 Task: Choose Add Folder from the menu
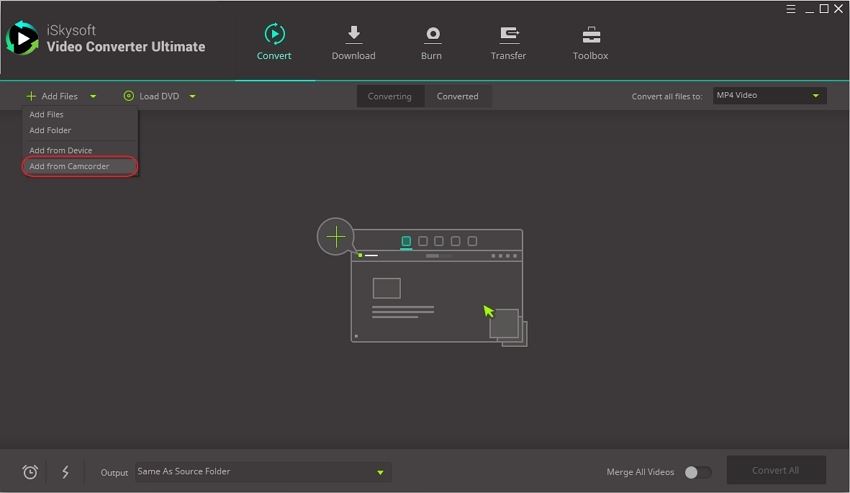pyautogui.click(x=50, y=130)
